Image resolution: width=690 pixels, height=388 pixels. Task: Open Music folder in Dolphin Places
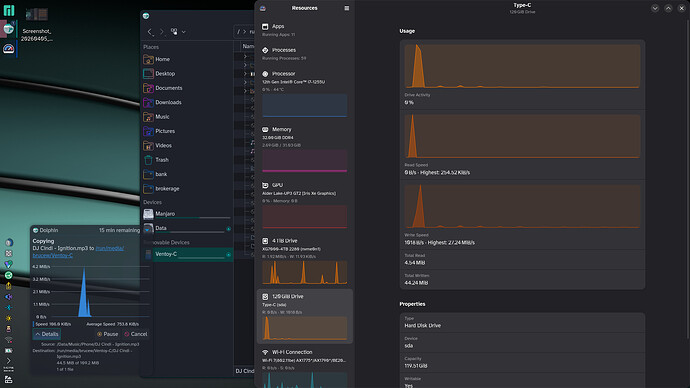pyautogui.click(x=187, y=117)
